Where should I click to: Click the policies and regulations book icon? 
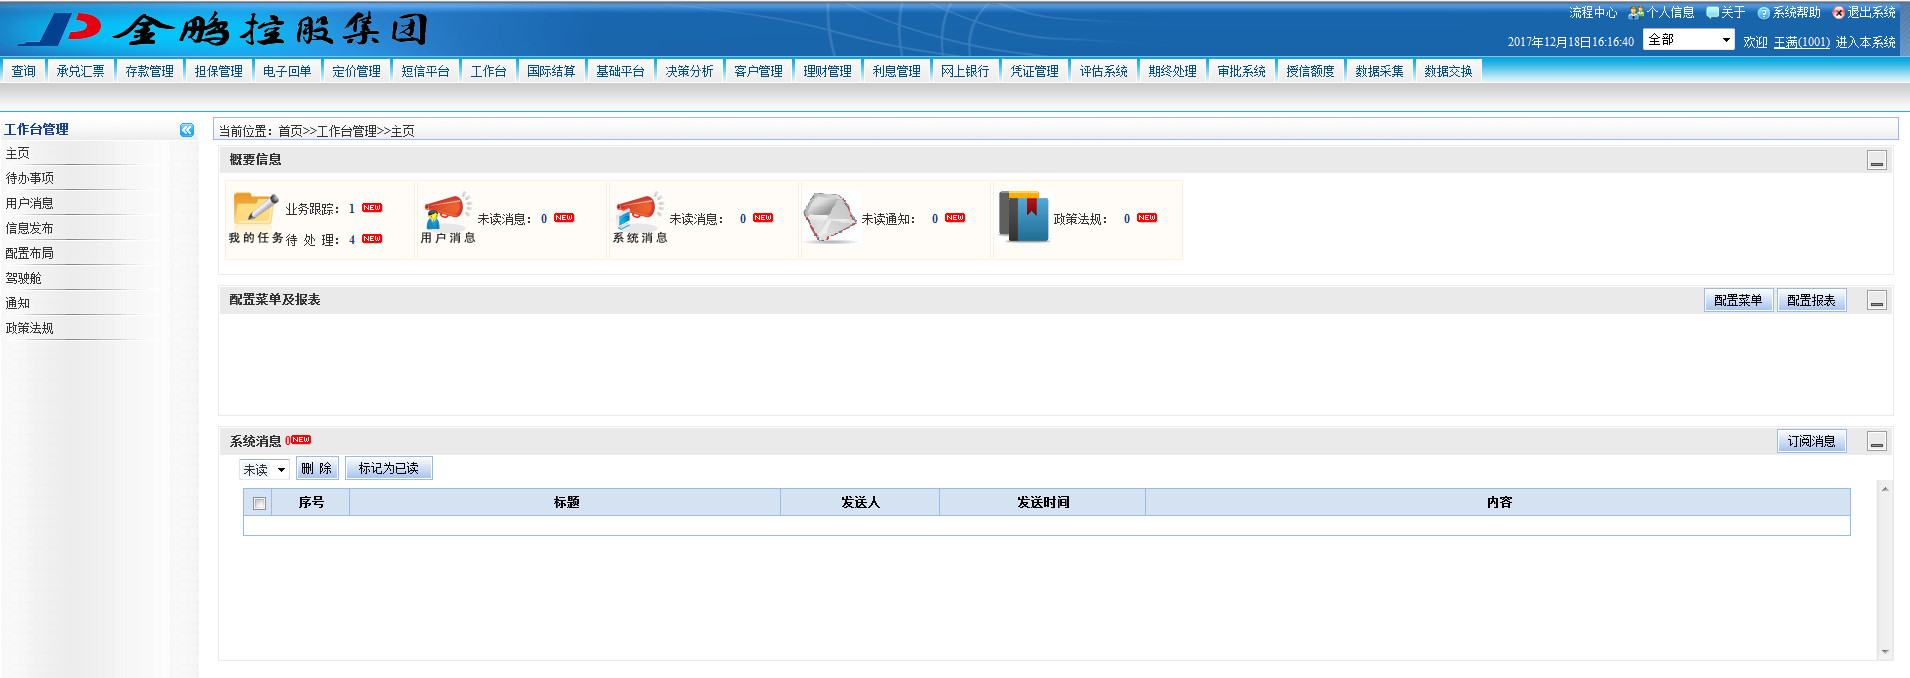(1022, 216)
